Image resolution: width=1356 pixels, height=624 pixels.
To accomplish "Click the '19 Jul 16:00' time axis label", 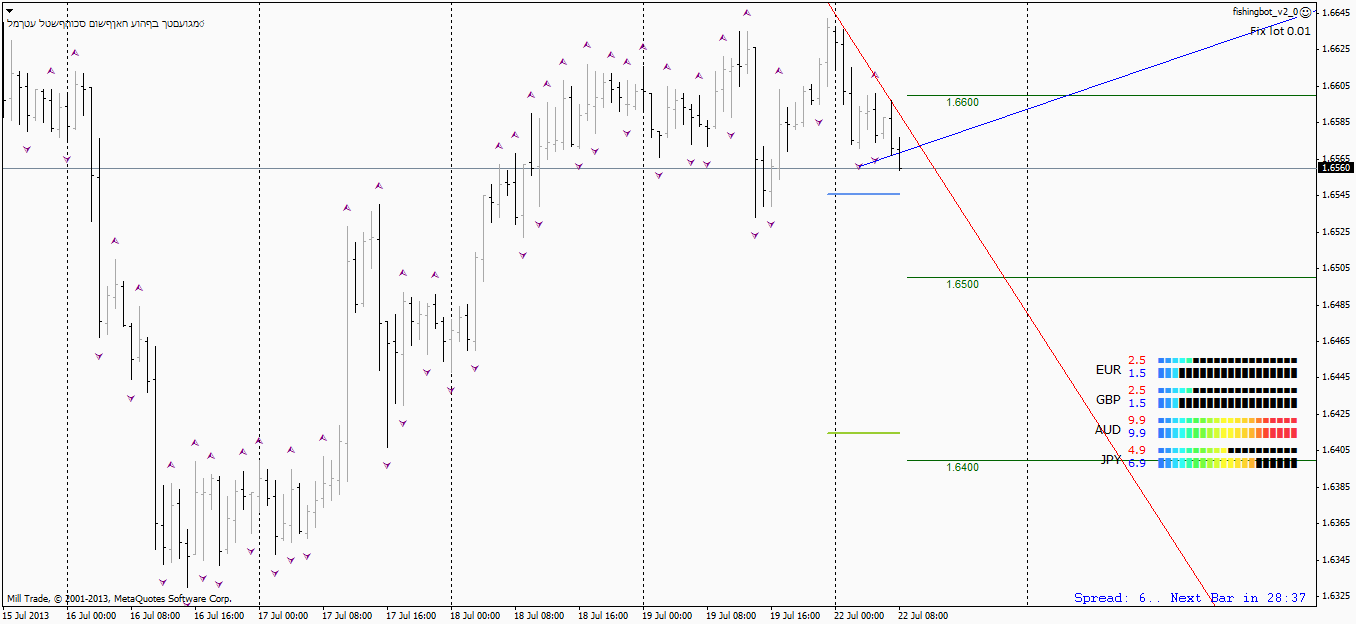I will [795, 616].
